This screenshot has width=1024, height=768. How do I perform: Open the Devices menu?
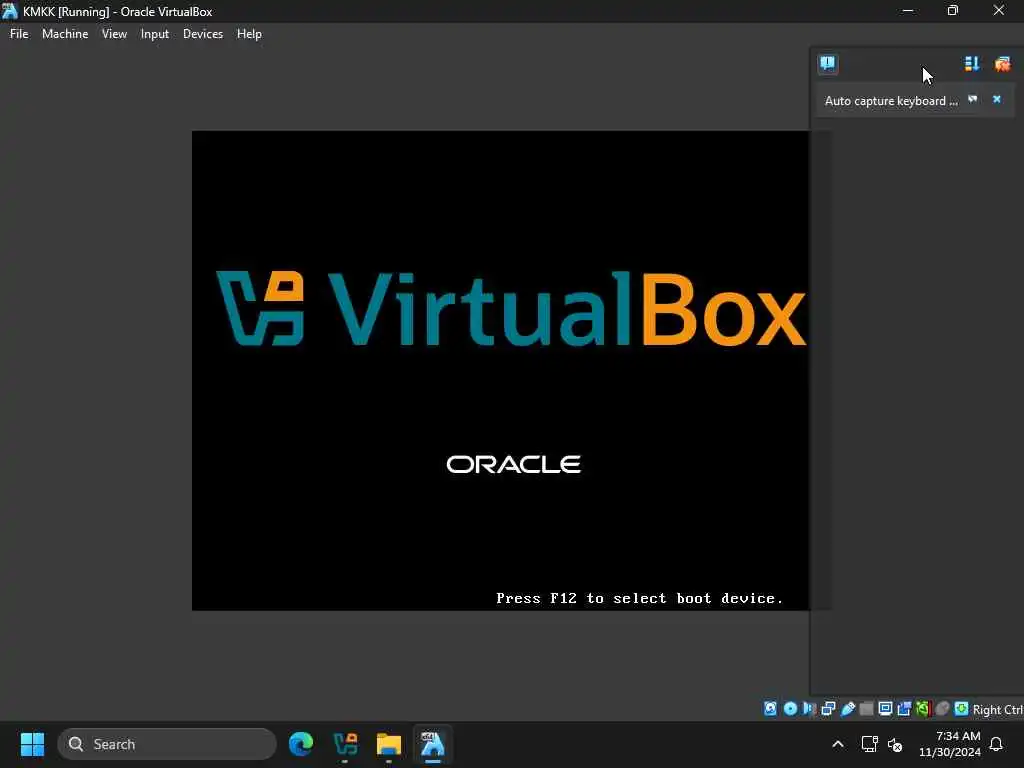[202, 34]
